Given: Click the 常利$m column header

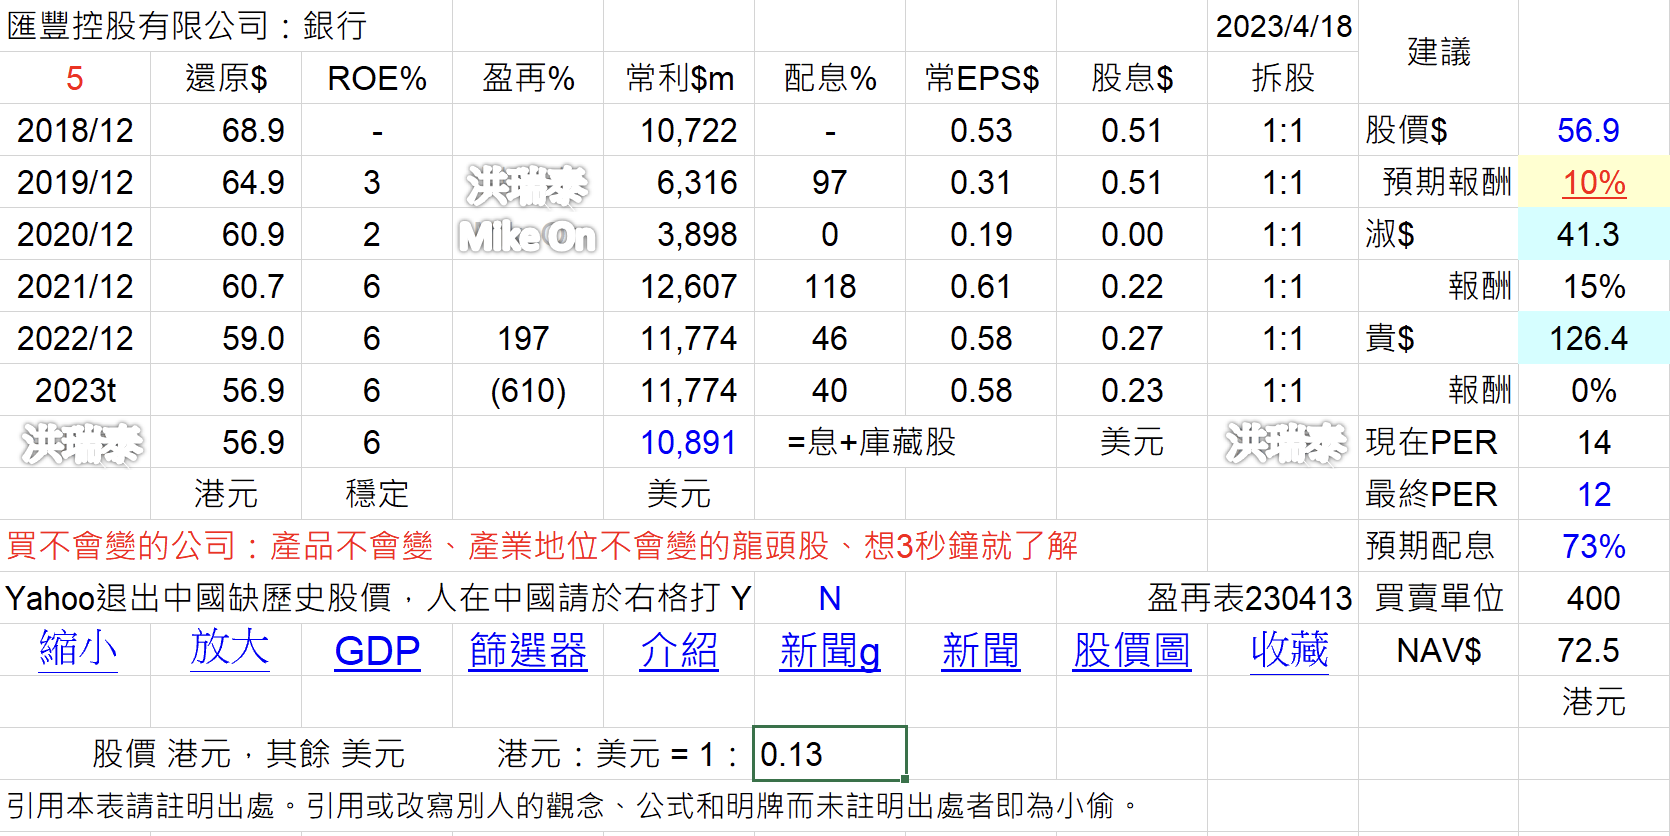Looking at the screenshot, I should (679, 78).
